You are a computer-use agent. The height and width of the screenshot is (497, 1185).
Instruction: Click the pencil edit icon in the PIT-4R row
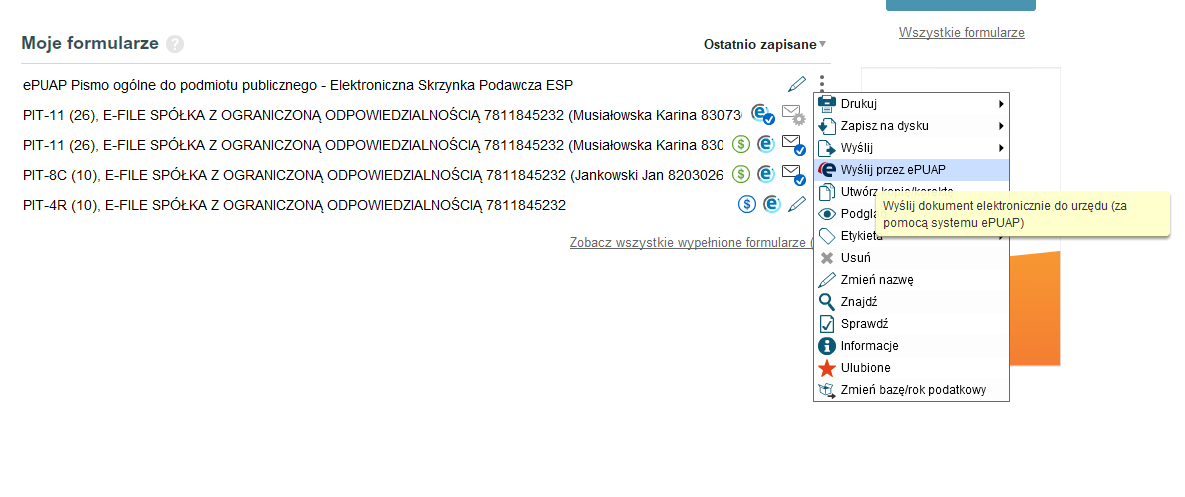pyautogui.click(x=797, y=204)
